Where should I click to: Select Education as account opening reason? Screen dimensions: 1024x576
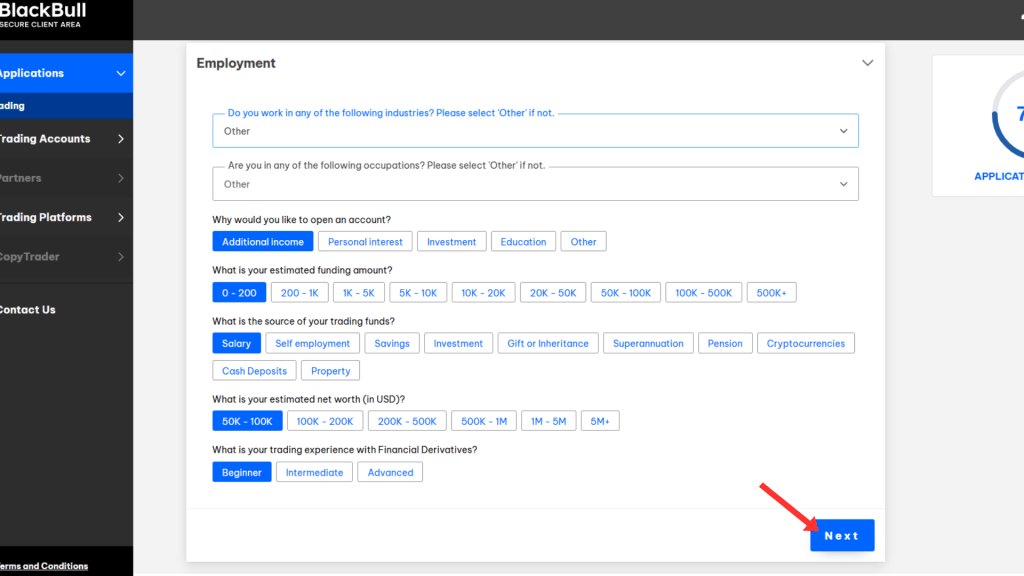pyautogui.click(x=523, y=241)
